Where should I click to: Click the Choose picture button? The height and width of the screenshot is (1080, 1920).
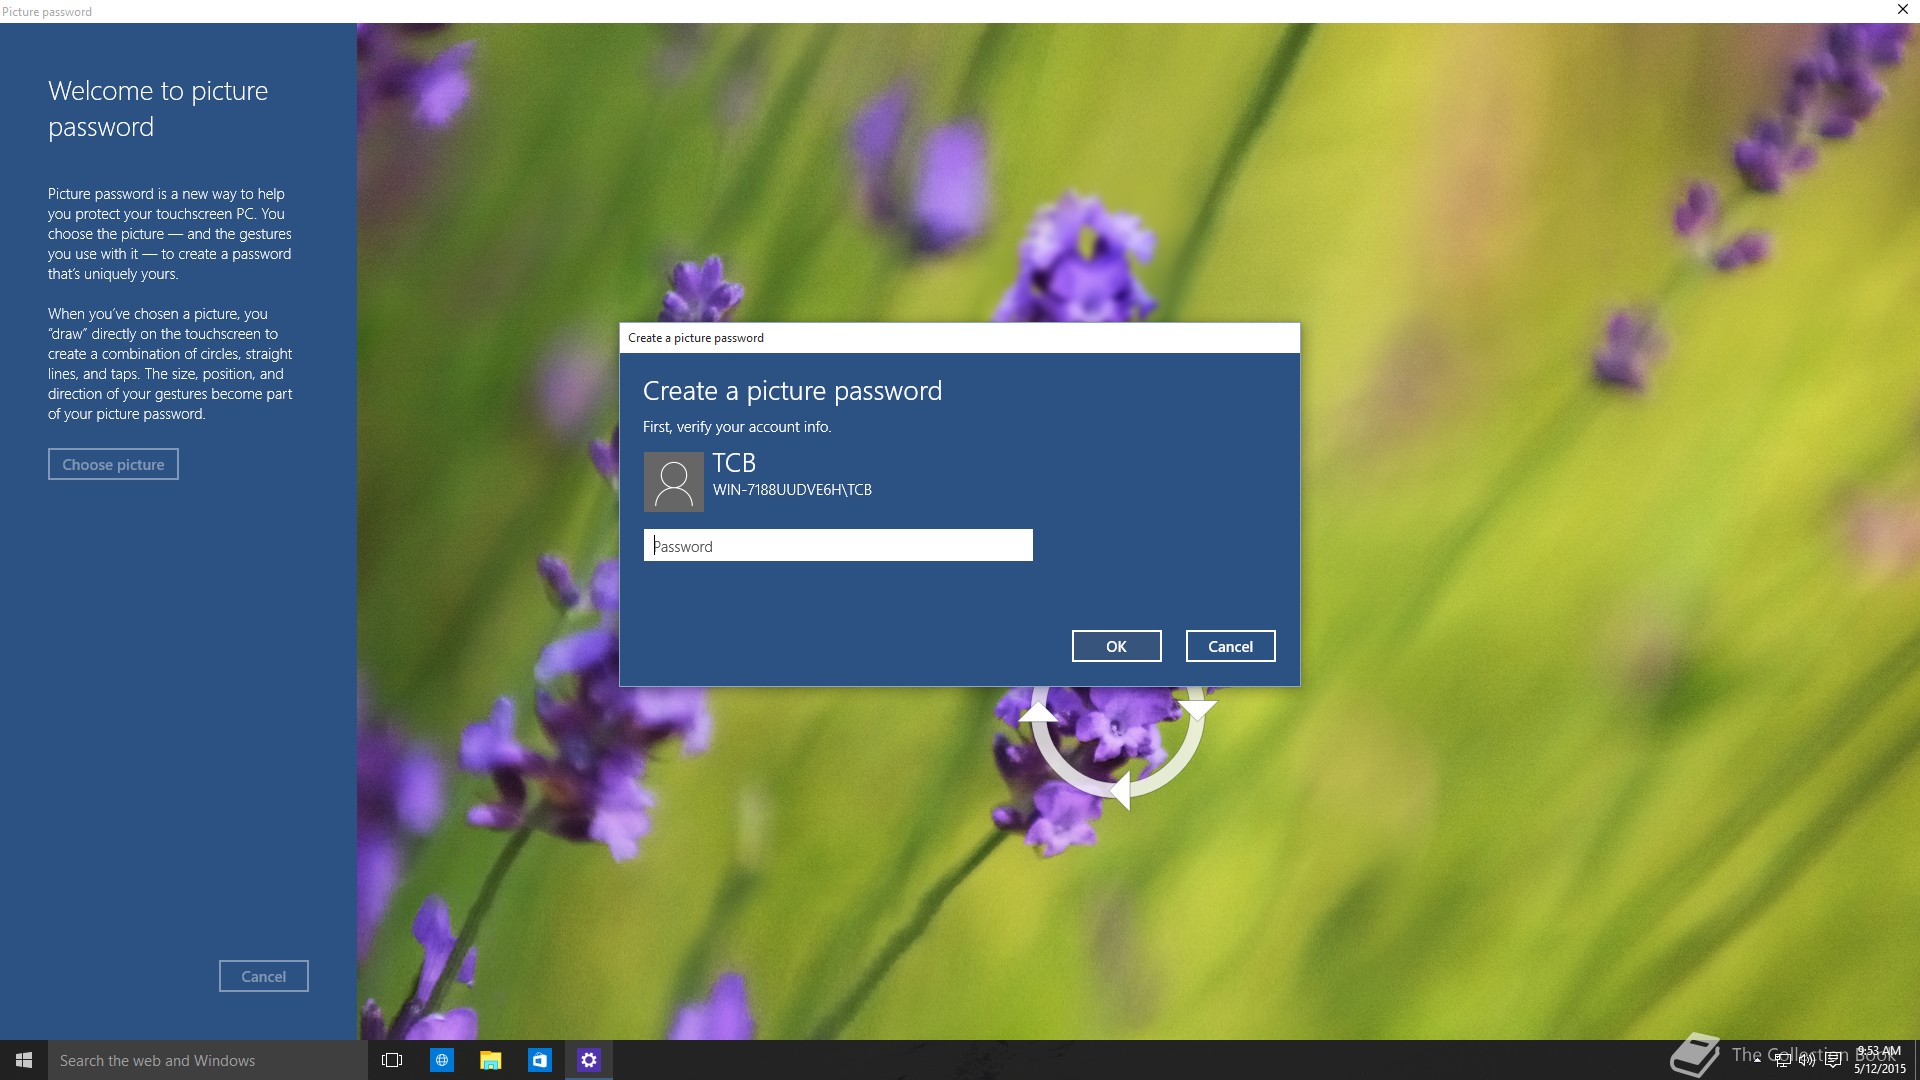[113, 464]
